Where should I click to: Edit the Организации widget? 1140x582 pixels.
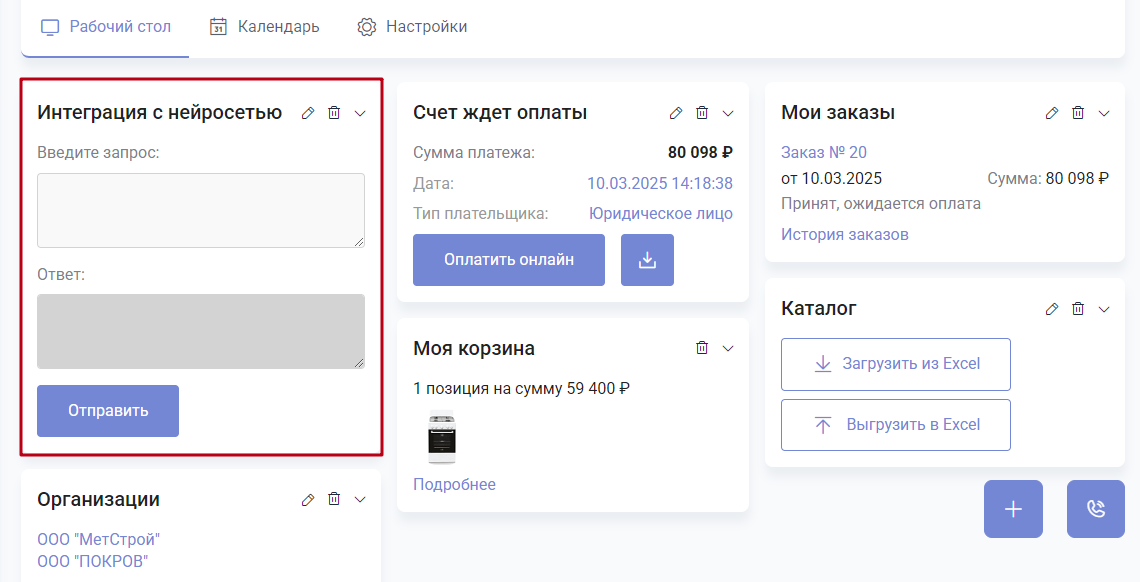click(308, 499)
